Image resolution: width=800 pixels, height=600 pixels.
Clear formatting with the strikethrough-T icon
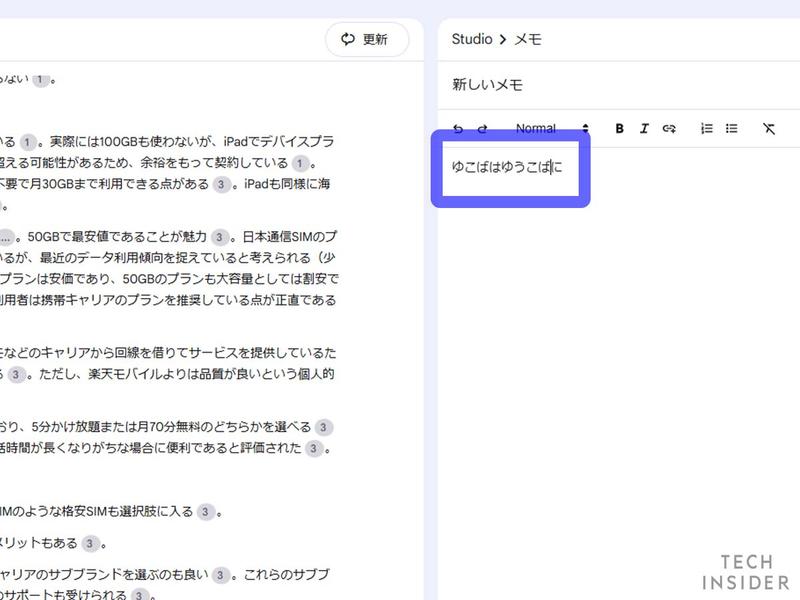[x=768, y=128]
